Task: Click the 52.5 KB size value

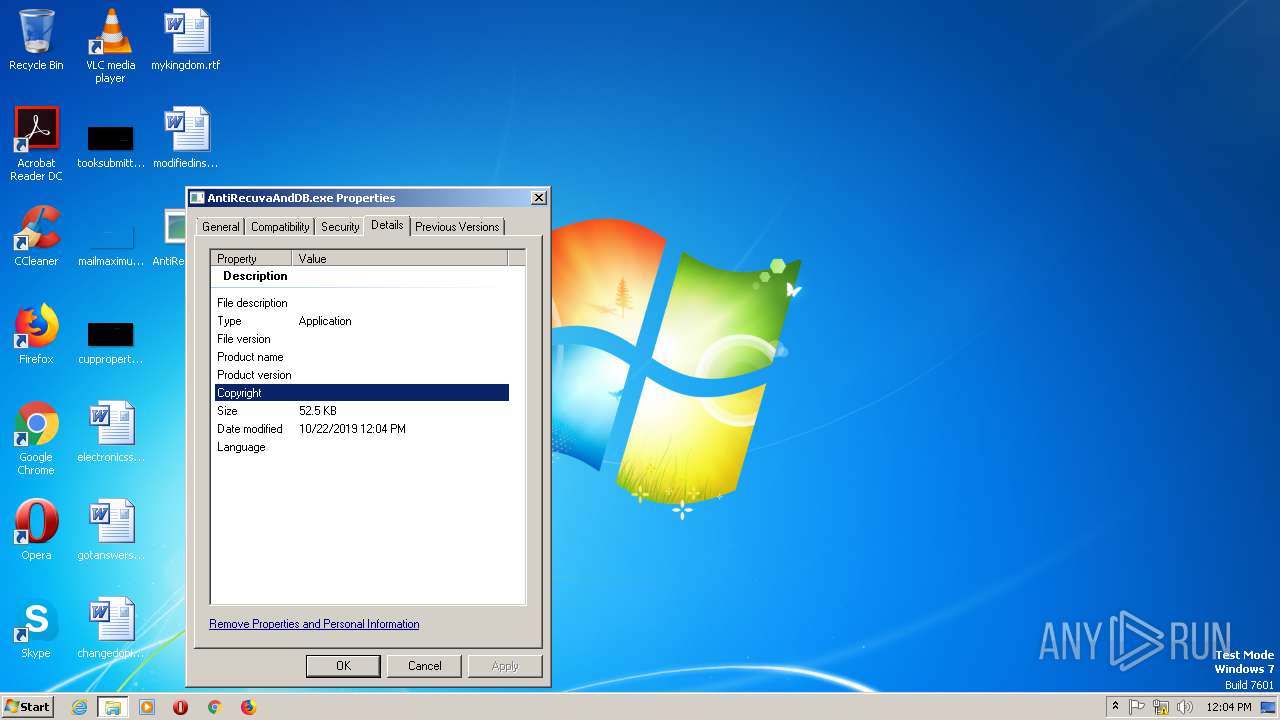Action: (x=318, y=411)
